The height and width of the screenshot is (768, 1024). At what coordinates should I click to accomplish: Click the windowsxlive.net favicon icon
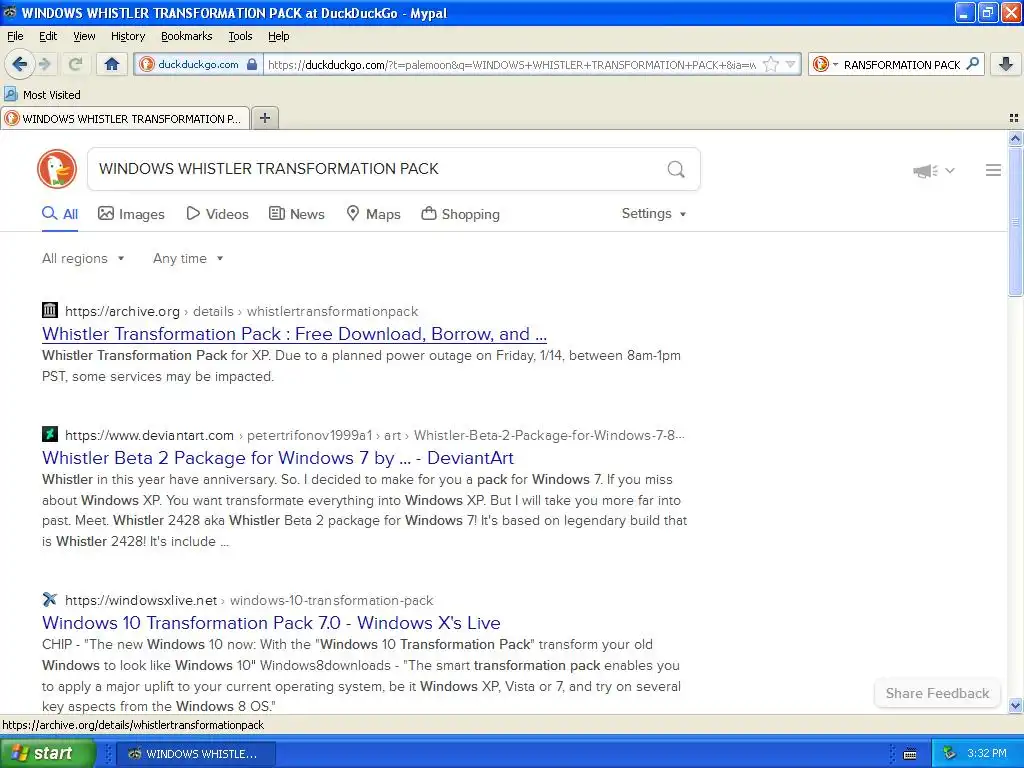50,600
